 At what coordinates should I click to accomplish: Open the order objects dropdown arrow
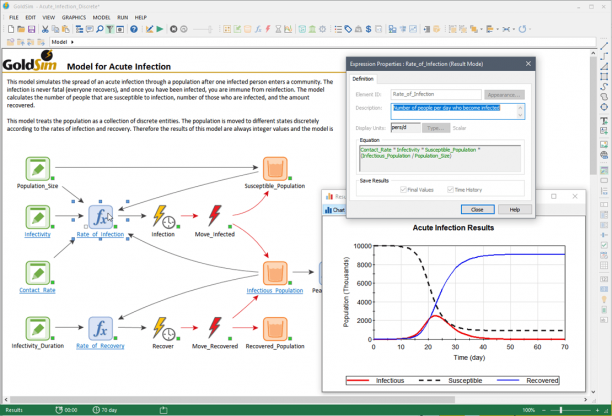click(481, 29)
